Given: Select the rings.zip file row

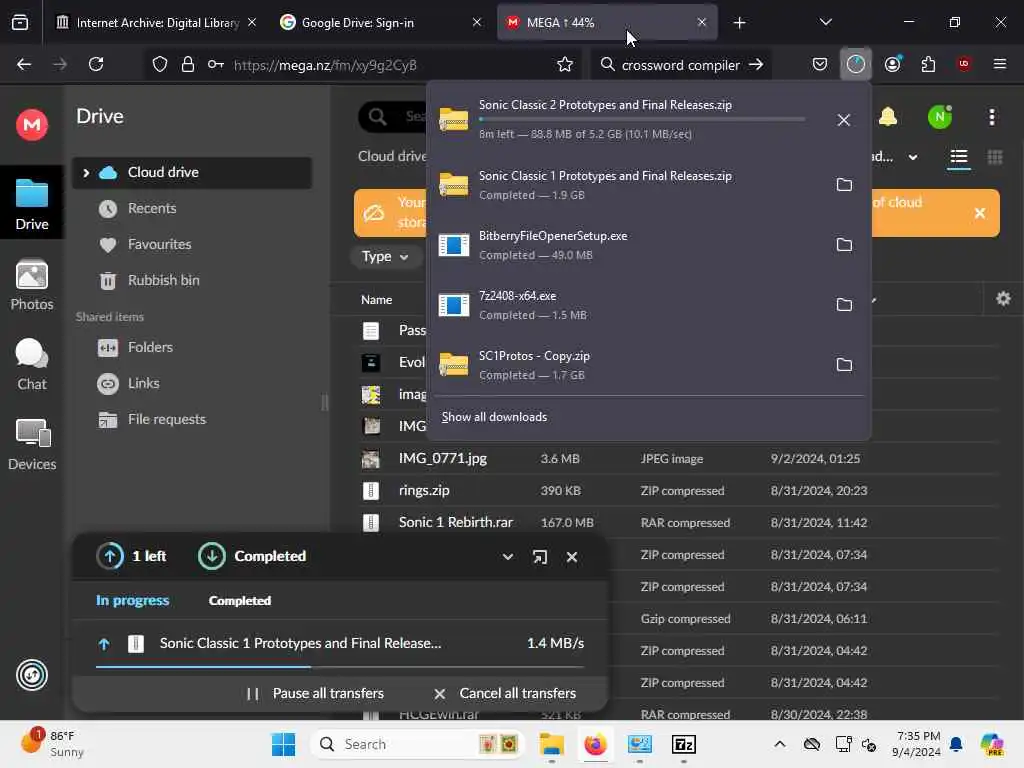Looking at the screenshot, I should pos(679,490).
